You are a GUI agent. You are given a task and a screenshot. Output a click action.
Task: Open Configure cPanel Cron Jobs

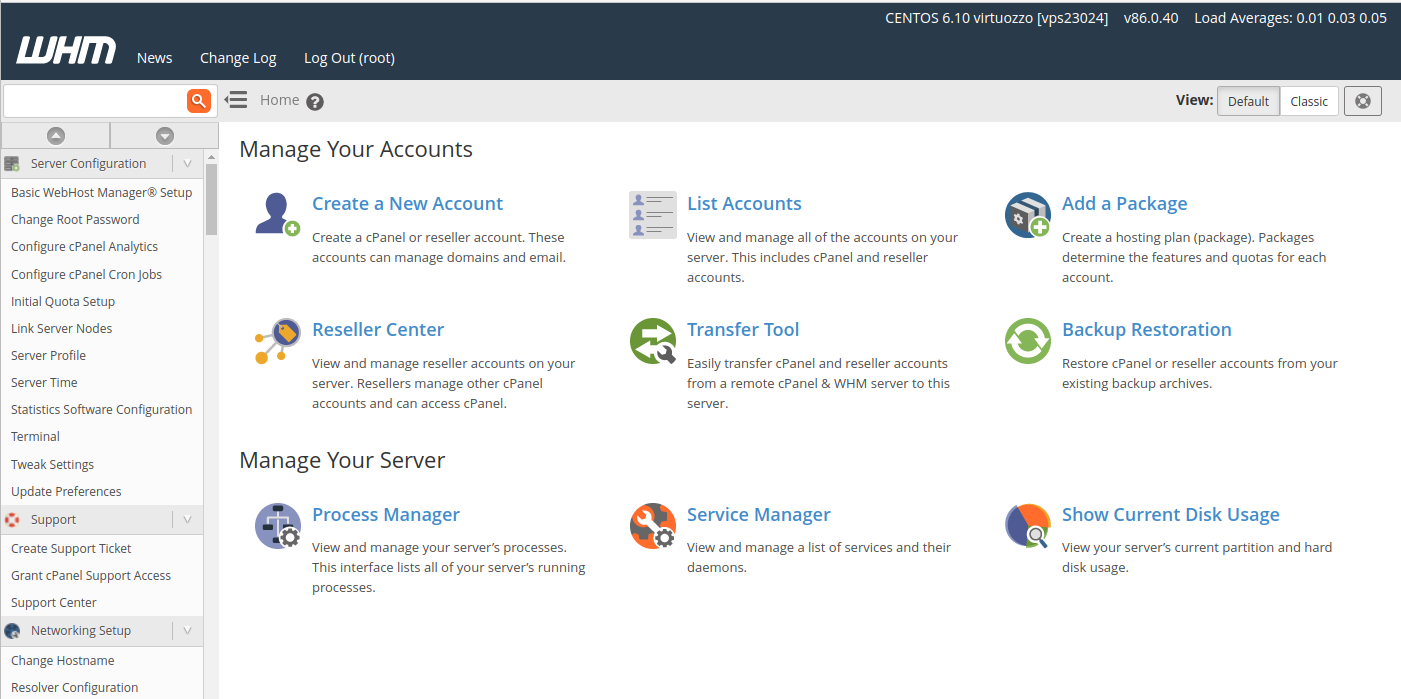click(86, 275)
